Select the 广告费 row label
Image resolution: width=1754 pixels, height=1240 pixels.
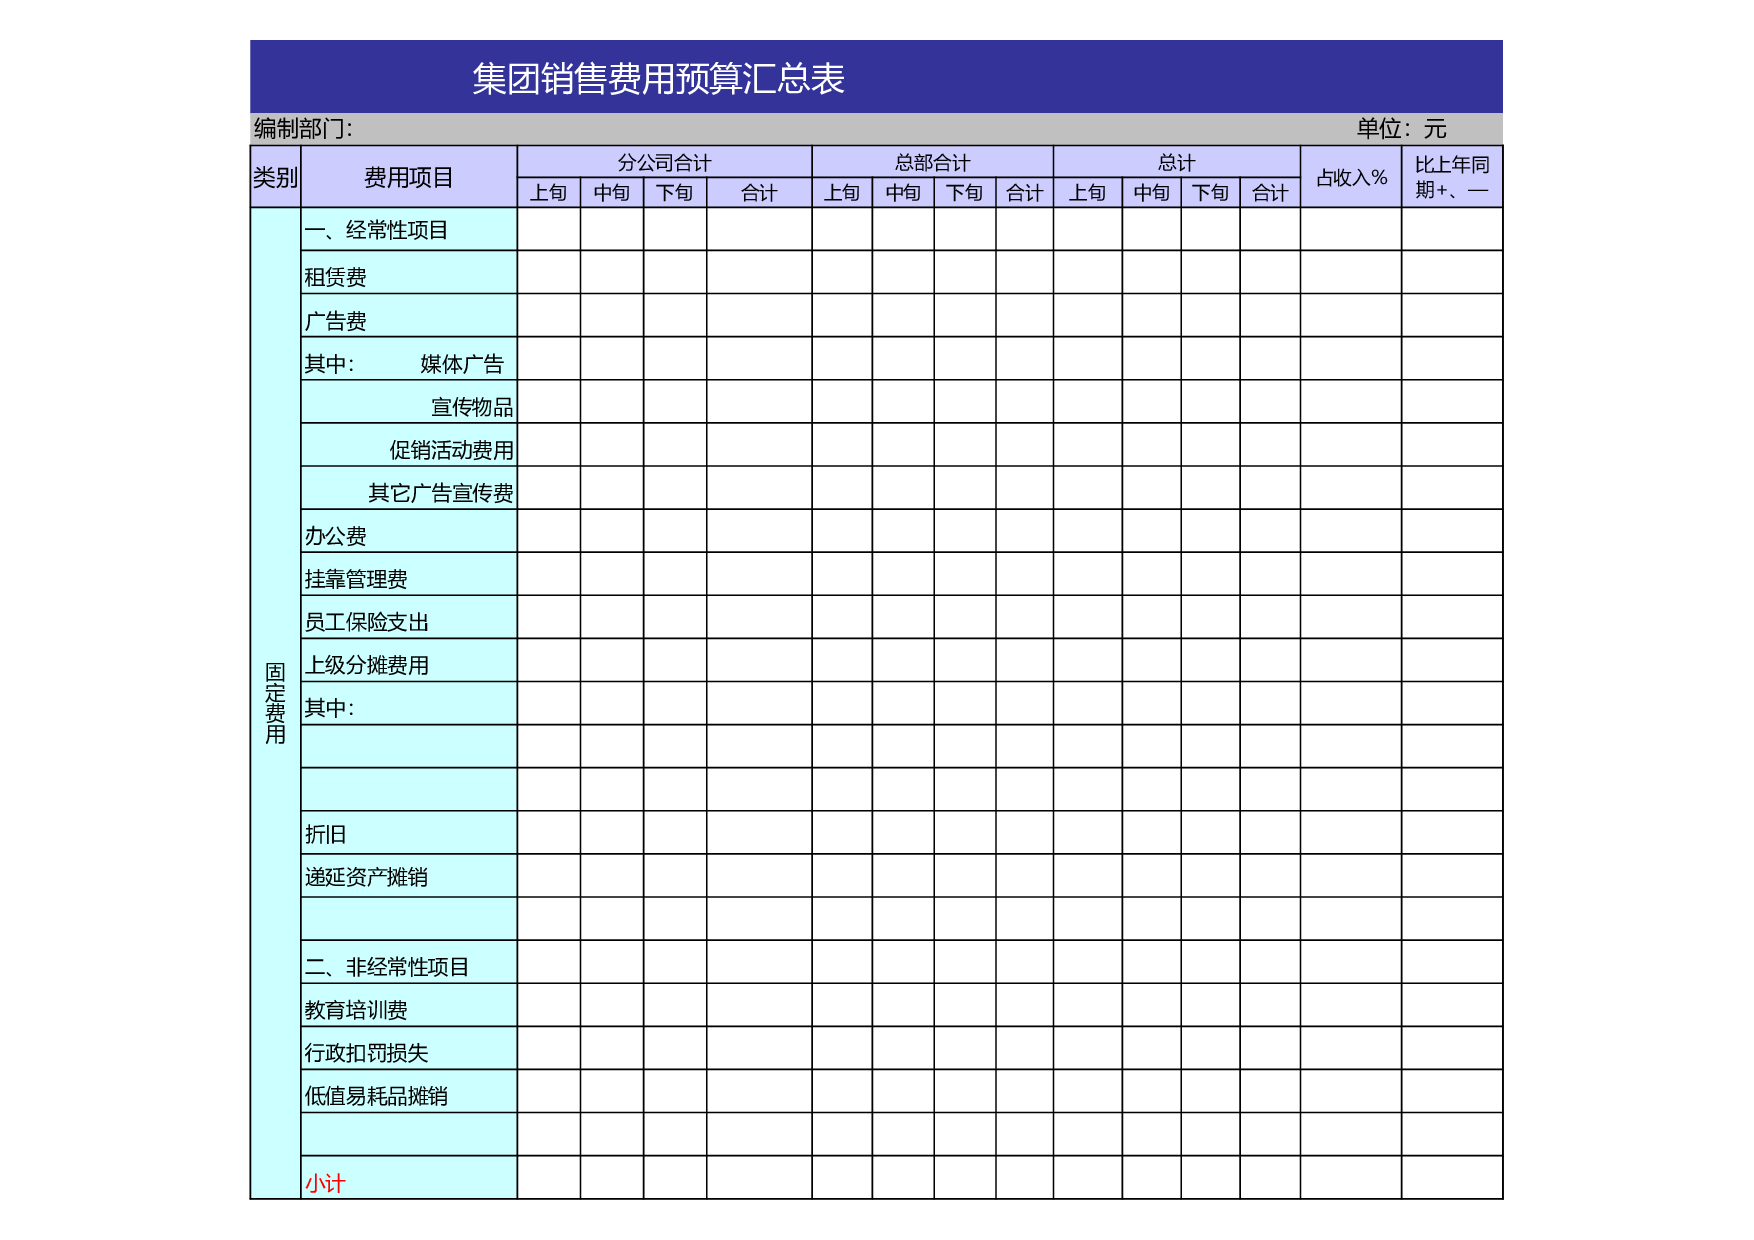pos(335,321)
